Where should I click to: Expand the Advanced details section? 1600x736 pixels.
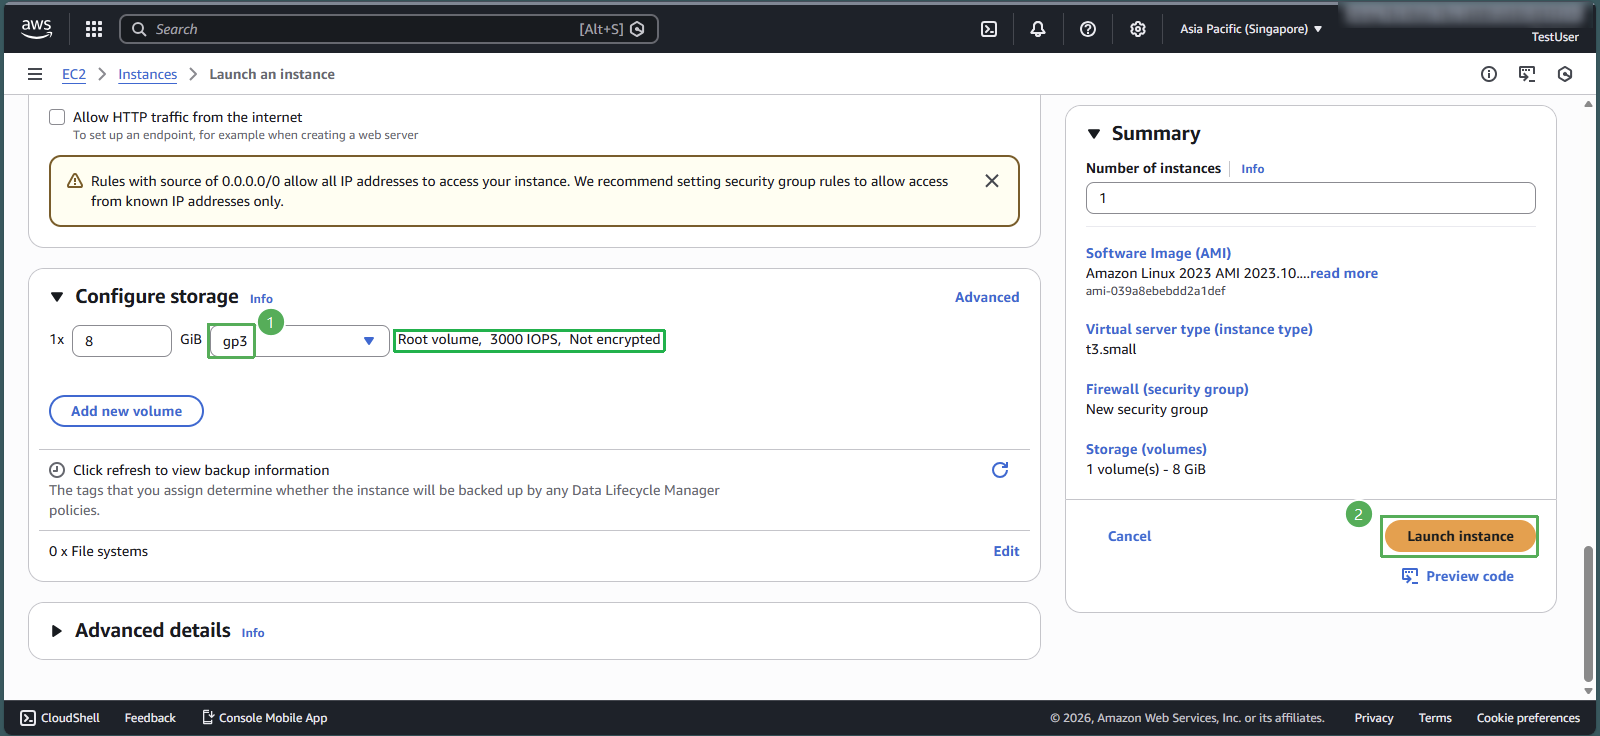click(57, 631)
